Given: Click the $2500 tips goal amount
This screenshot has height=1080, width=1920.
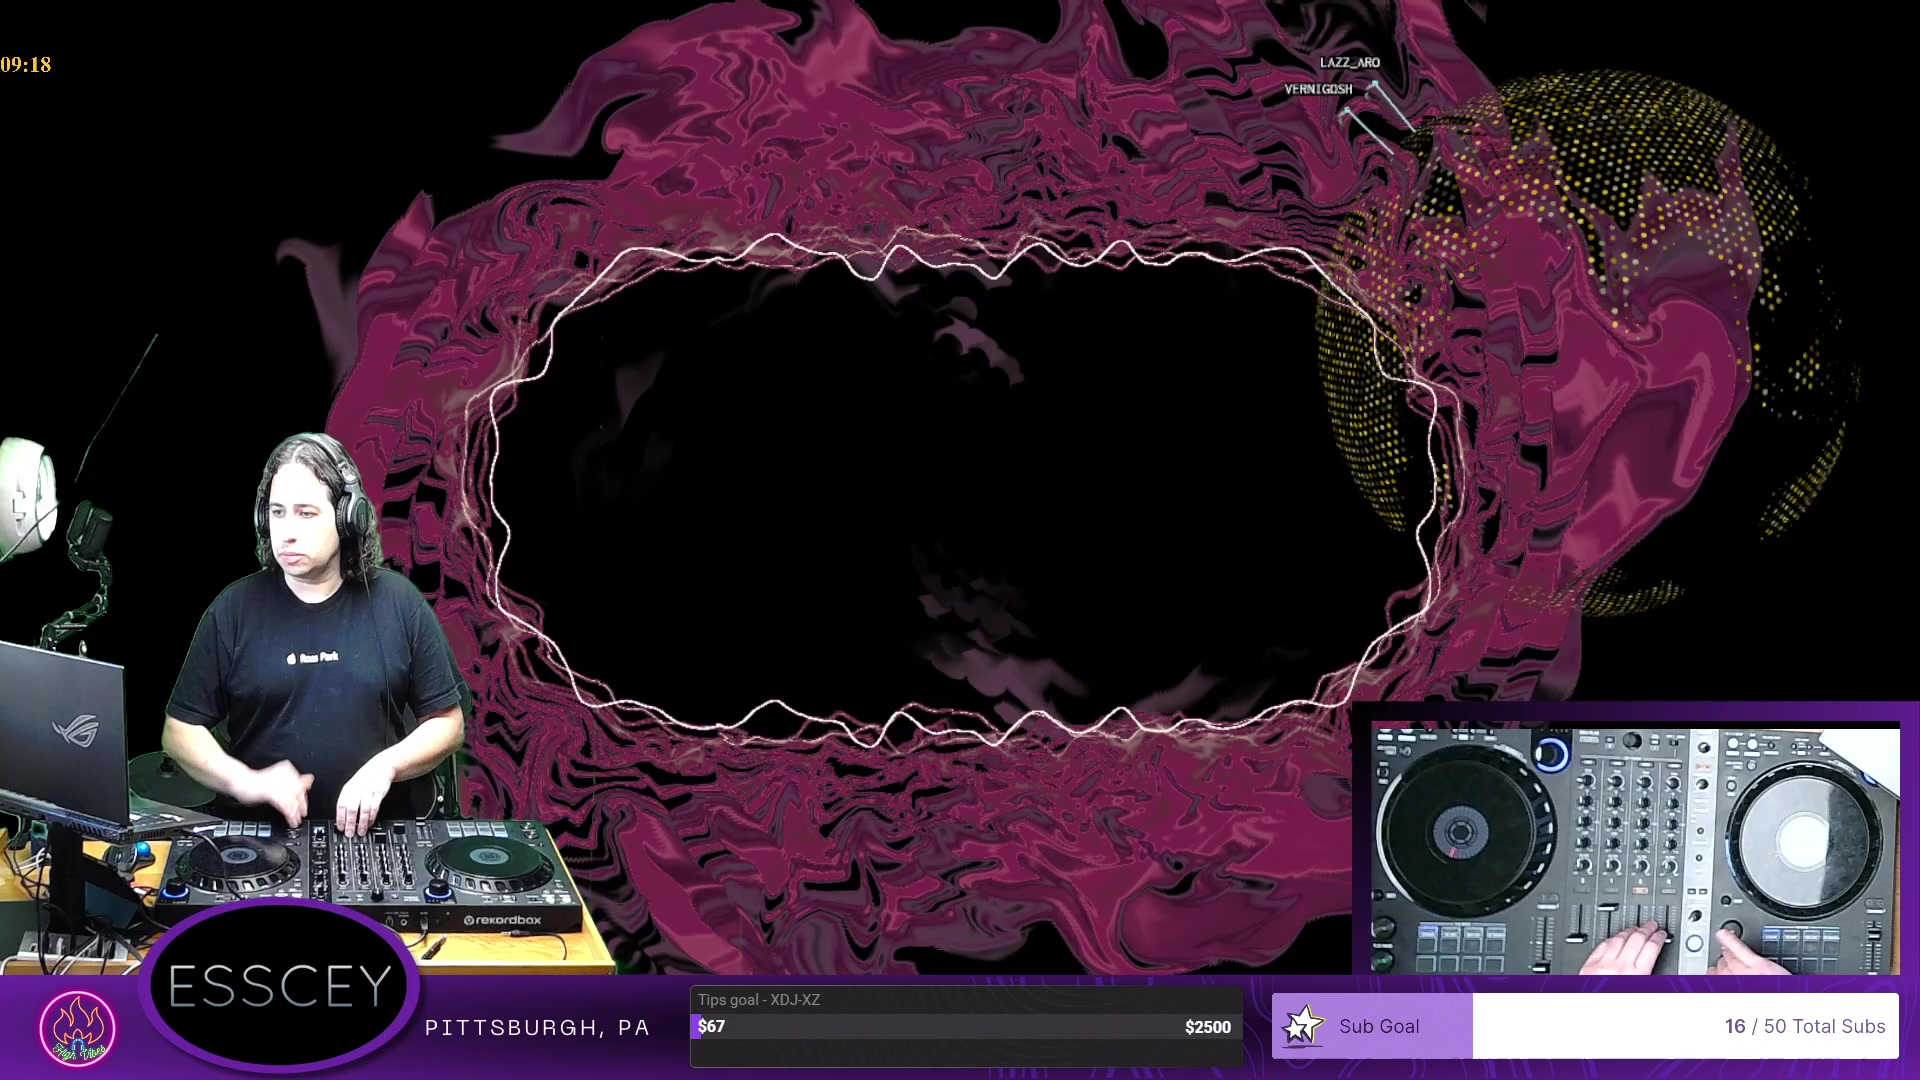Looking at the screenshot, I should pos(1207,1027).
